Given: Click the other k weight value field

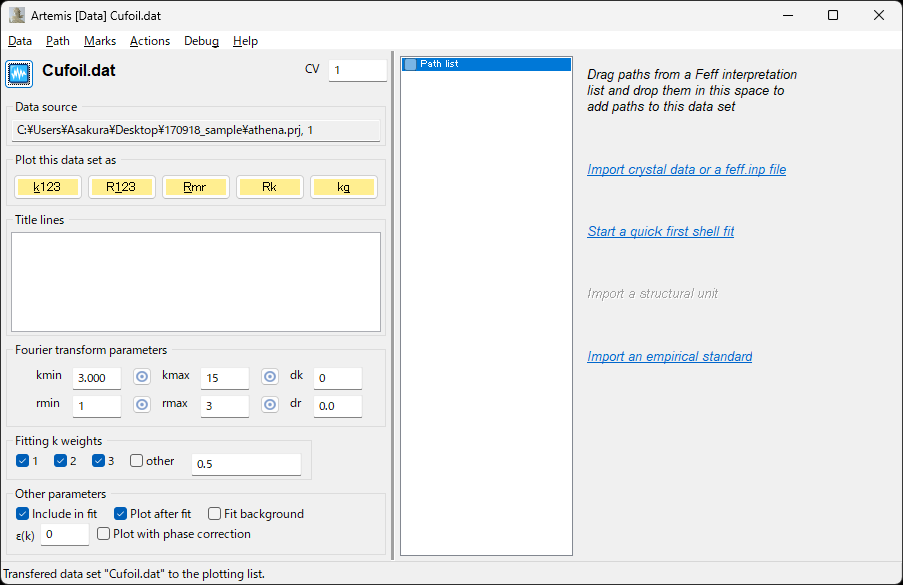Looking at the screenshot, I should coord(246,464).
